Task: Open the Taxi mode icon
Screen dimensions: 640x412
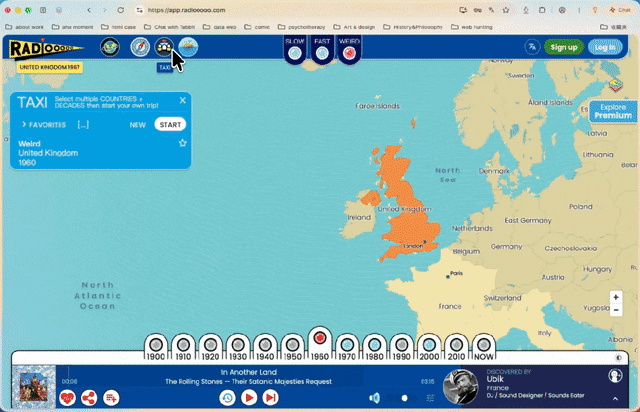Action: [x=164, y=47]
